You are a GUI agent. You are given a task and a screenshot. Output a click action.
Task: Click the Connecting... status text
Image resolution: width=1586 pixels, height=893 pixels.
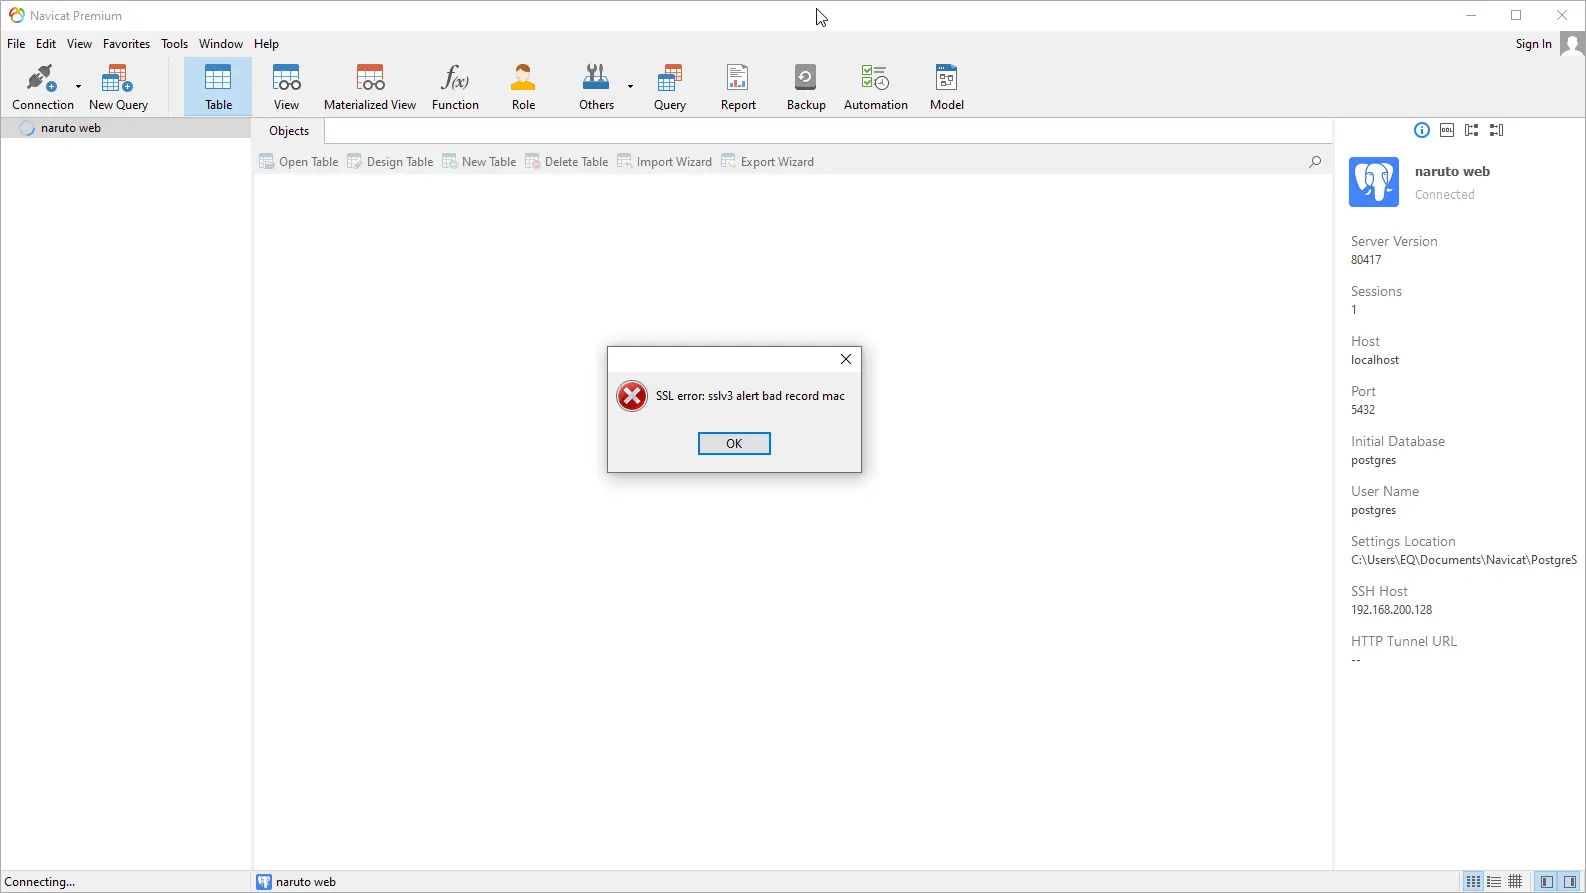40,882
